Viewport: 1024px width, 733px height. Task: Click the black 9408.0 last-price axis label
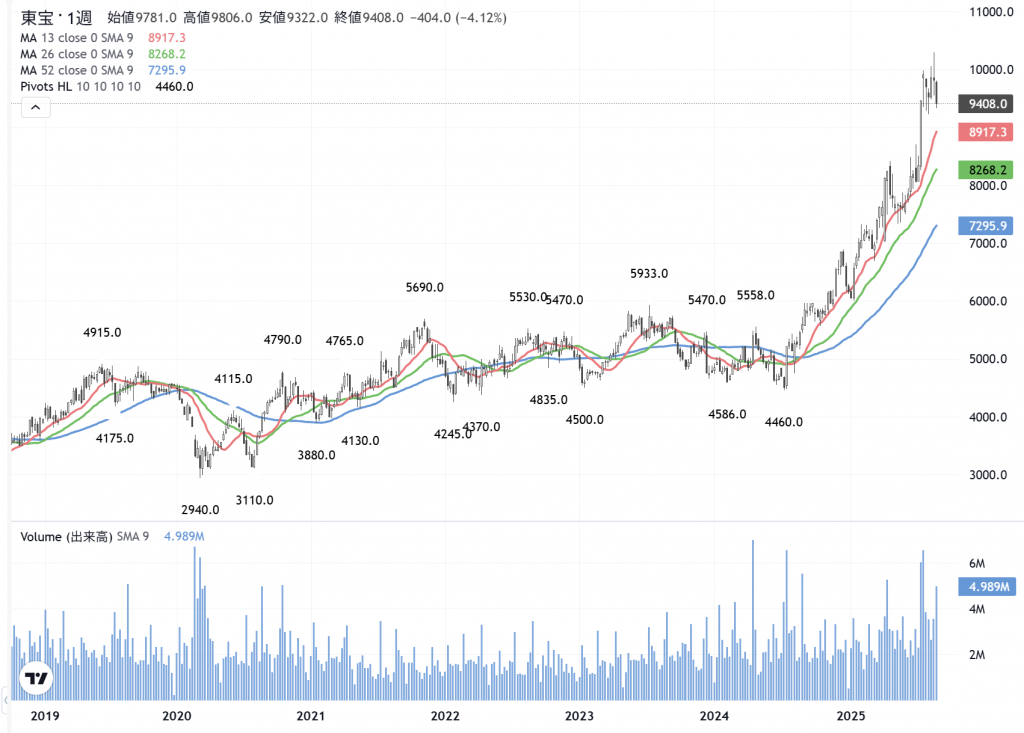985,104
